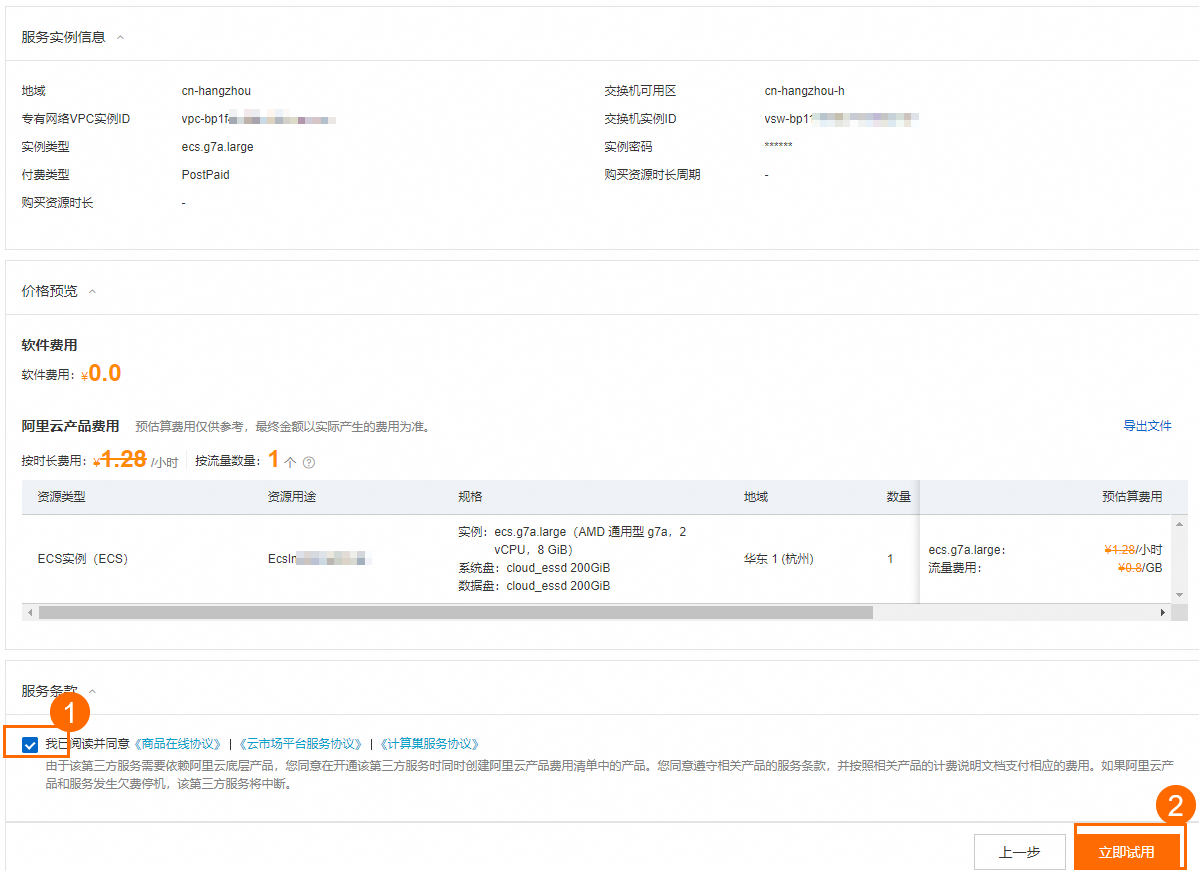Click the 预估算费用 column header
Viewport: 1199px width, 871px height.
tap(1132, 497)
